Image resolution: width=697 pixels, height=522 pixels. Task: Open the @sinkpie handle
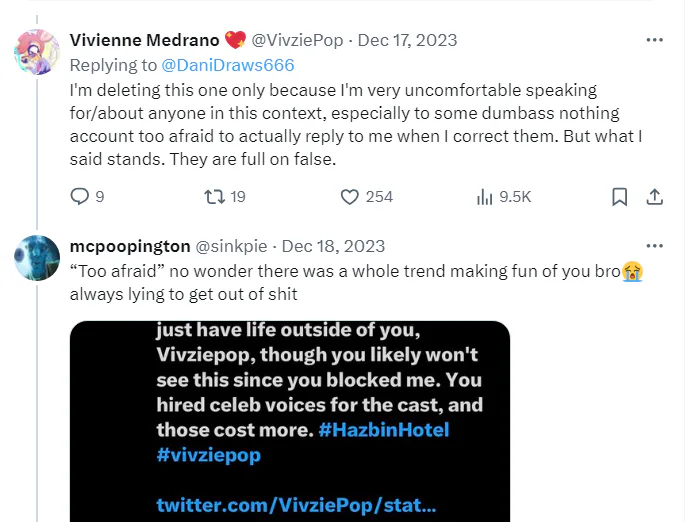coord(229,246)
